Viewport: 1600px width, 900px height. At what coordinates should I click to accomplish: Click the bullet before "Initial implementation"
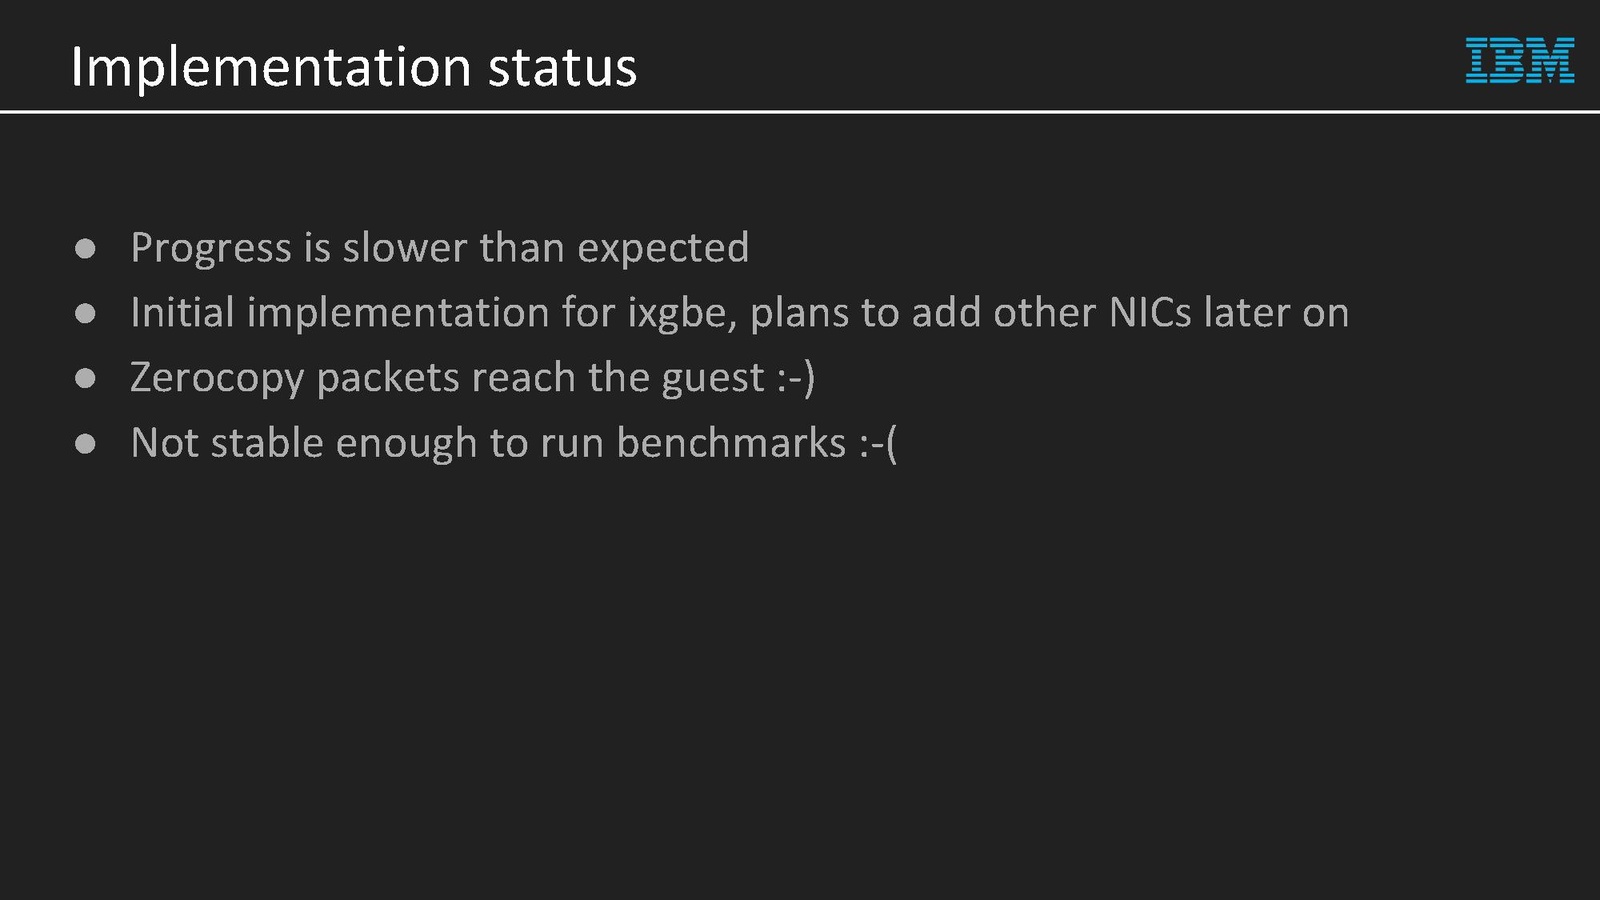pyautogui.click(x=85, y=313)
